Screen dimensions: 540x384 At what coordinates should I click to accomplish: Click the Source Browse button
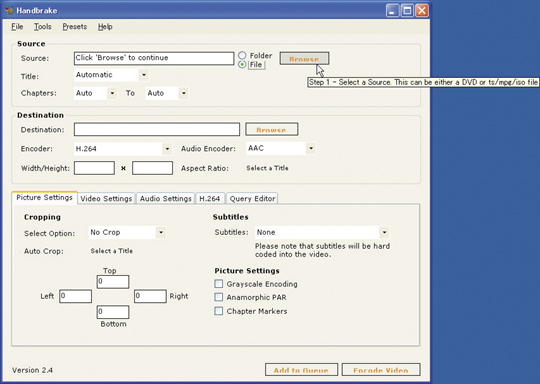304,58
